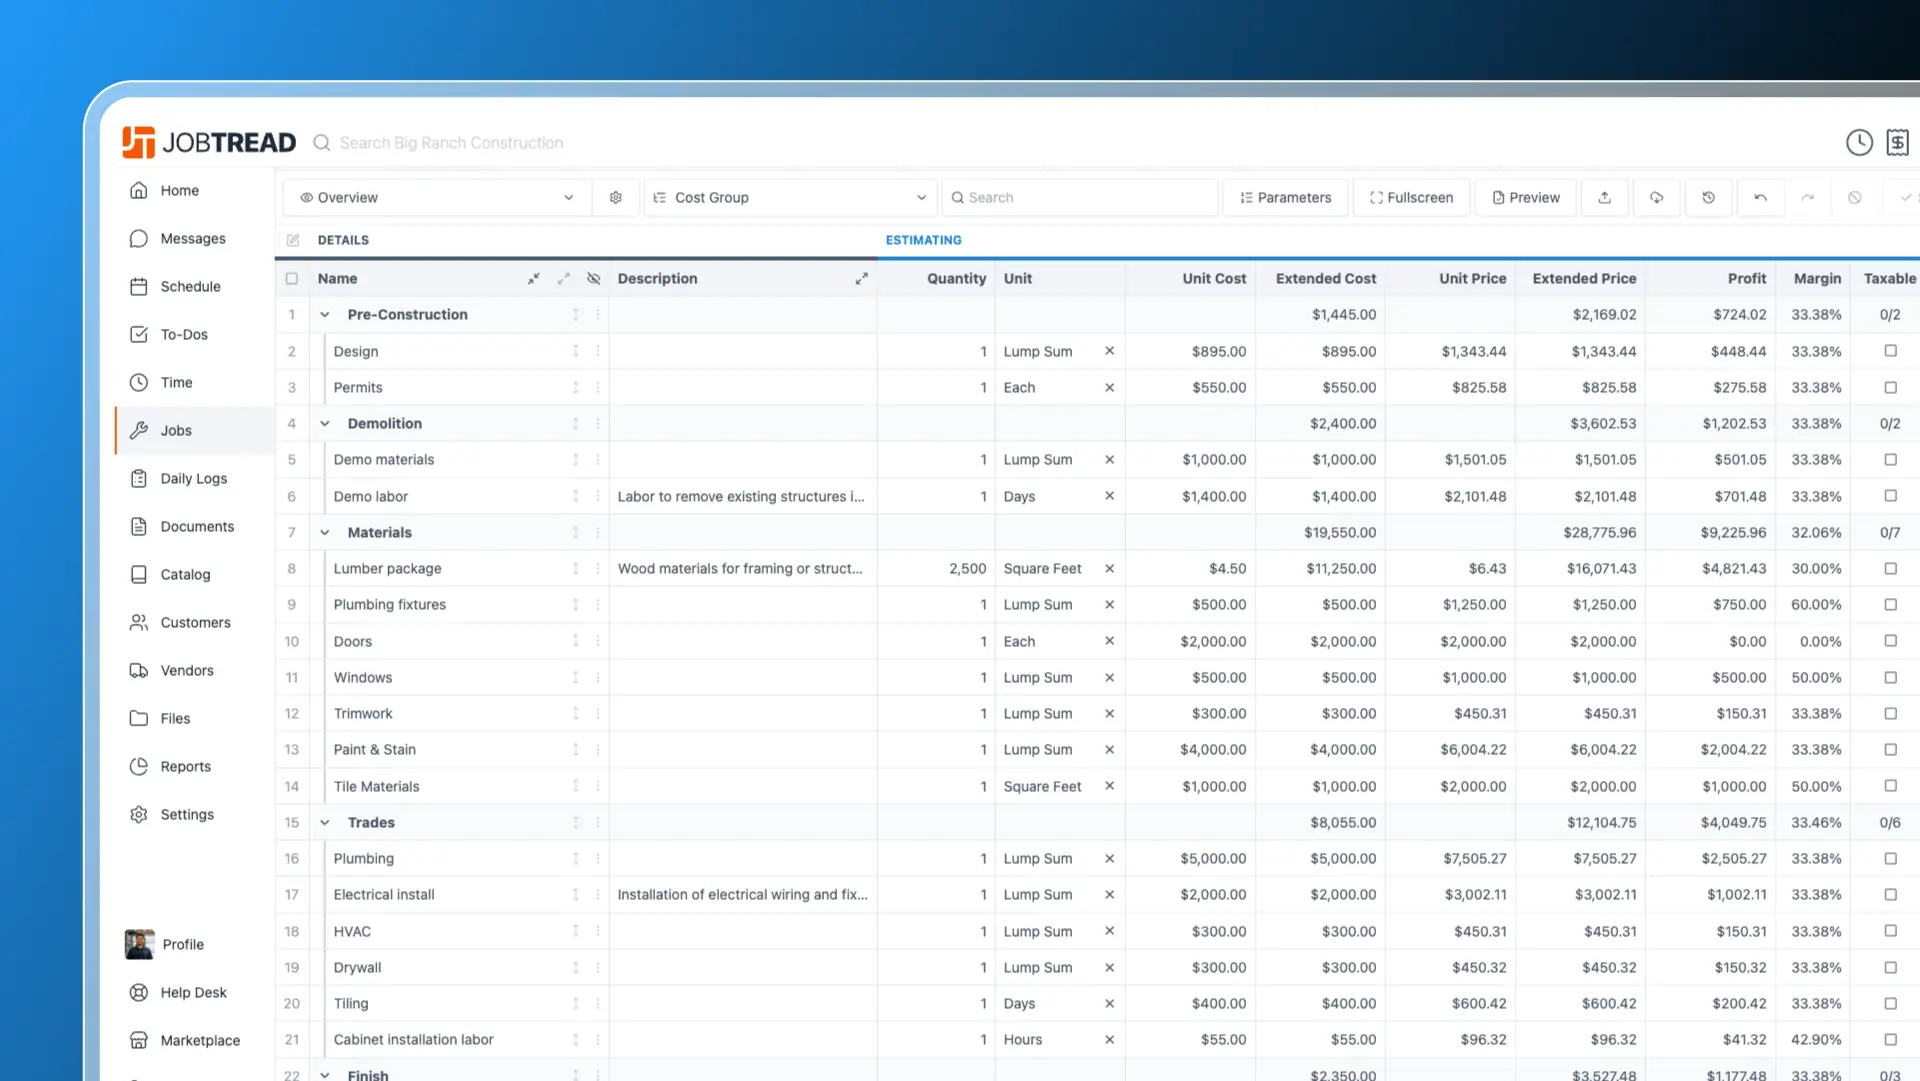Viewport: 1920px width, 1081px height.
Task: Clear the unit on the Design row
Action: (1109, 351)
